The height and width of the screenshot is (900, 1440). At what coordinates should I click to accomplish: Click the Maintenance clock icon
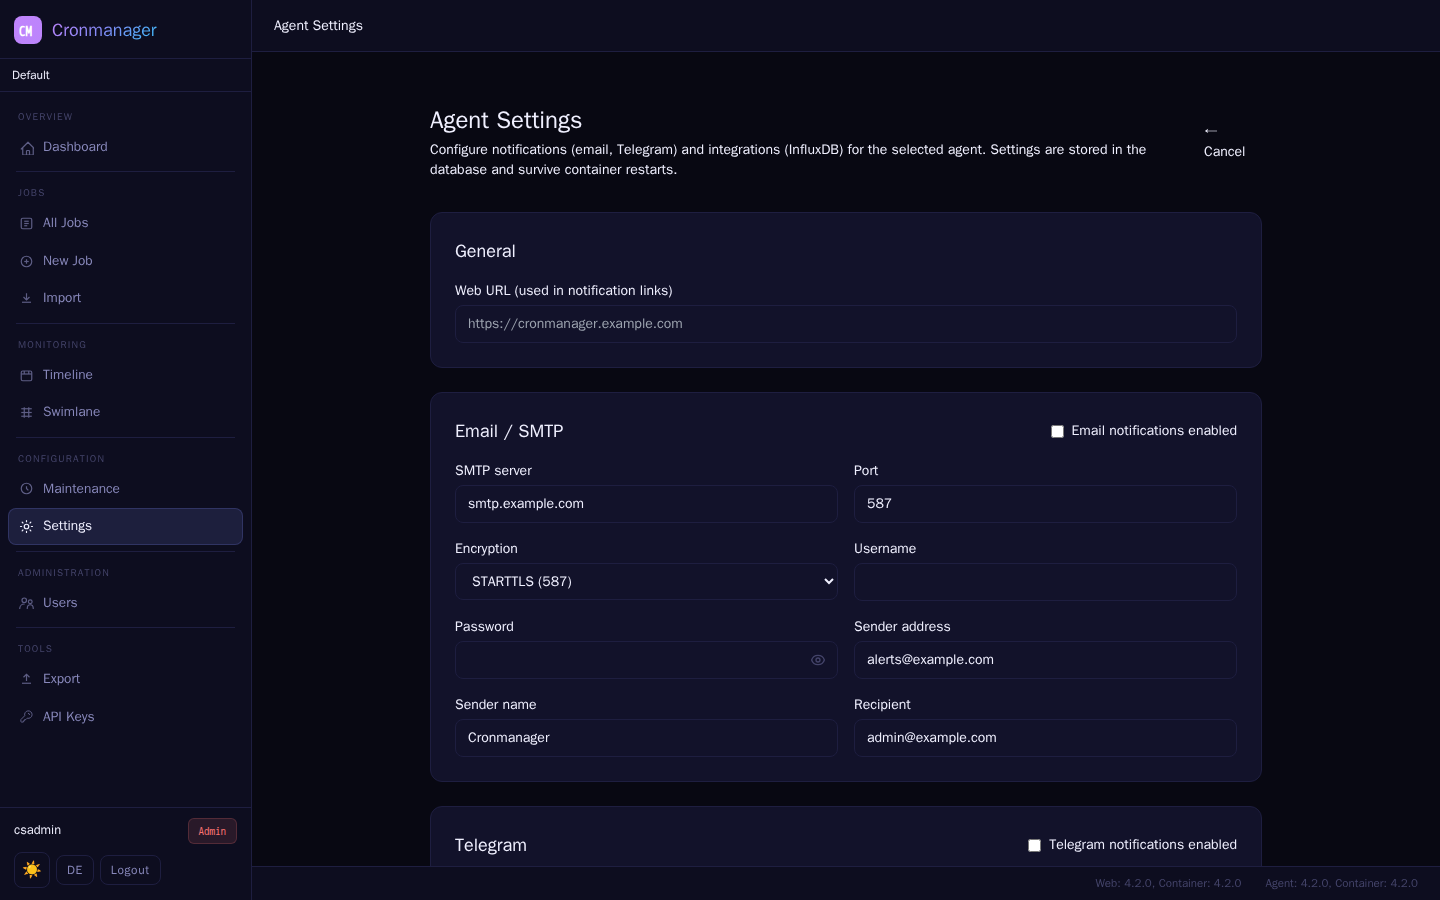coord(27,489)
